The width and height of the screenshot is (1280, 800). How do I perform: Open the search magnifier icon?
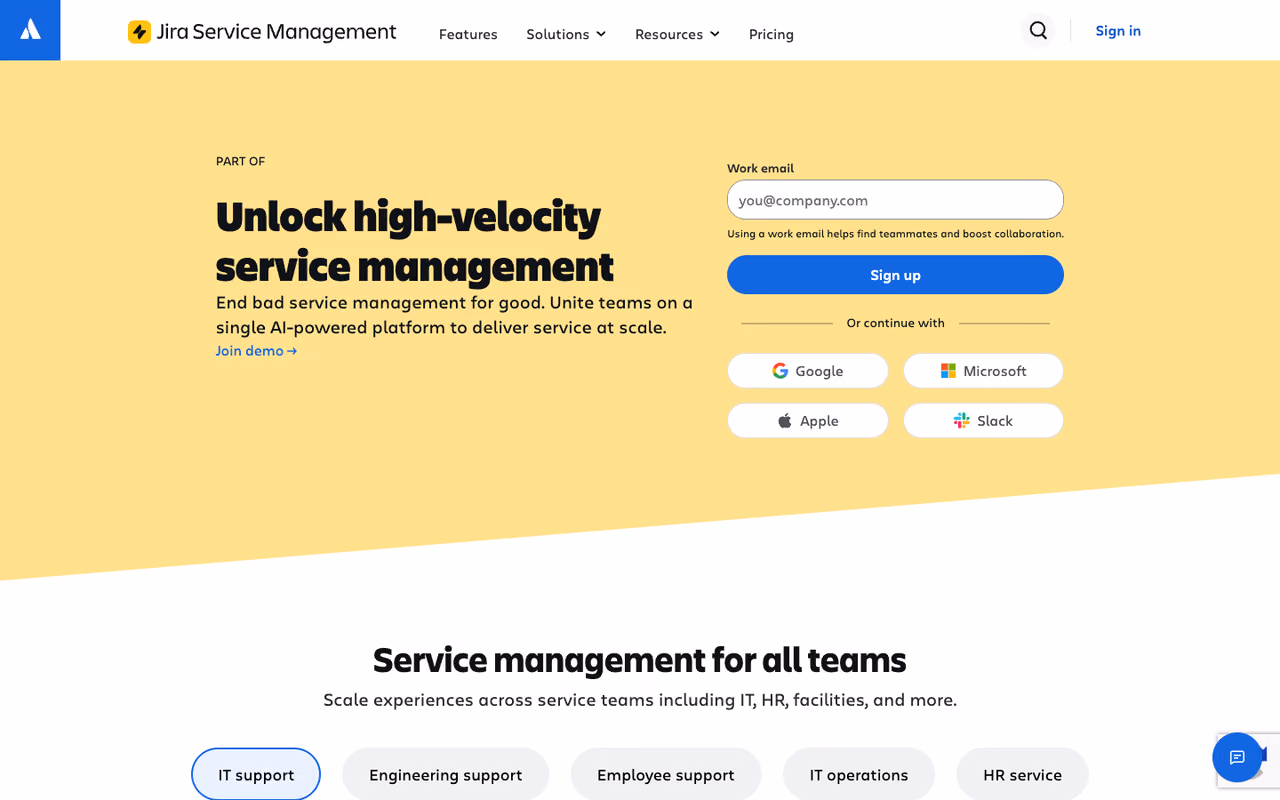pyautogui.click(x=1038, y=31)
